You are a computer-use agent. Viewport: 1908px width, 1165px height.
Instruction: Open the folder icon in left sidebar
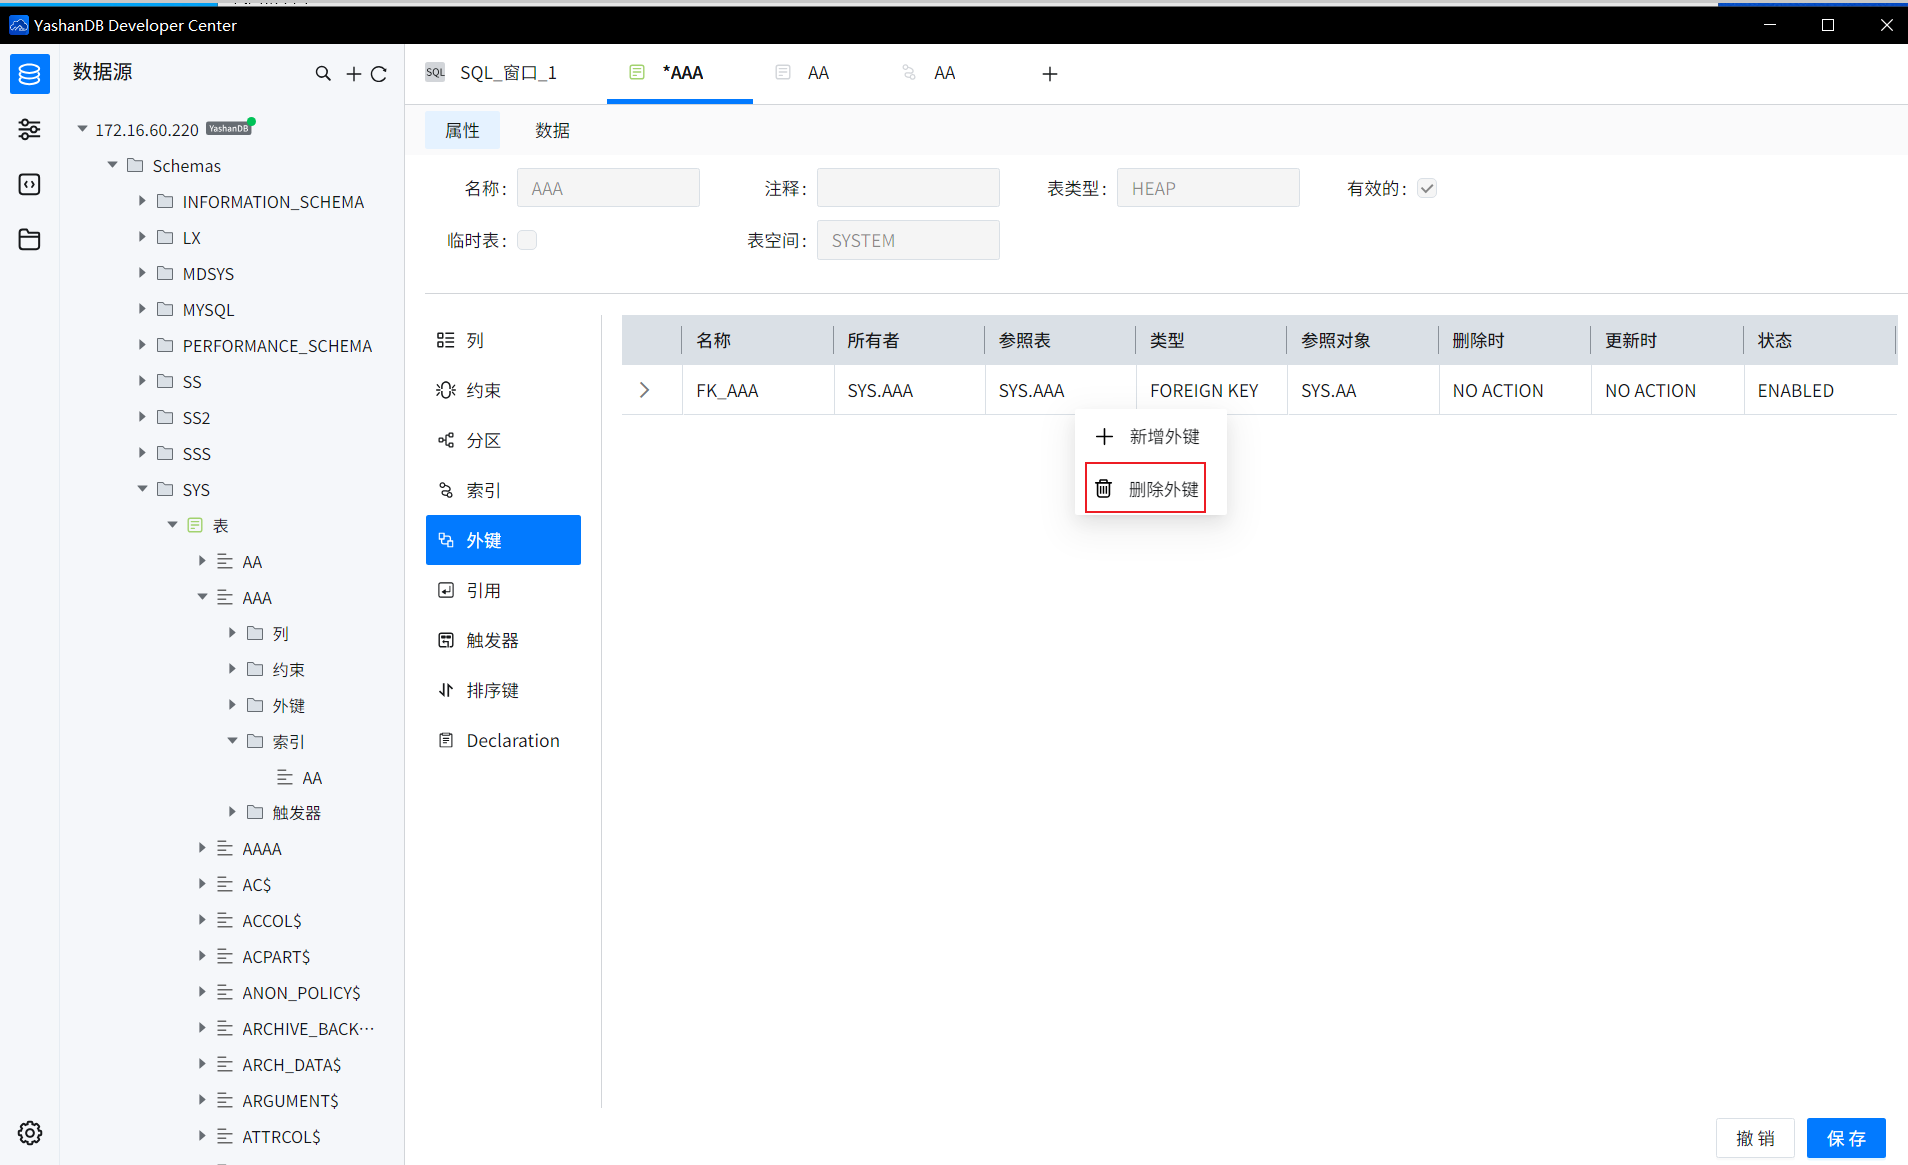tap(29, 240)
